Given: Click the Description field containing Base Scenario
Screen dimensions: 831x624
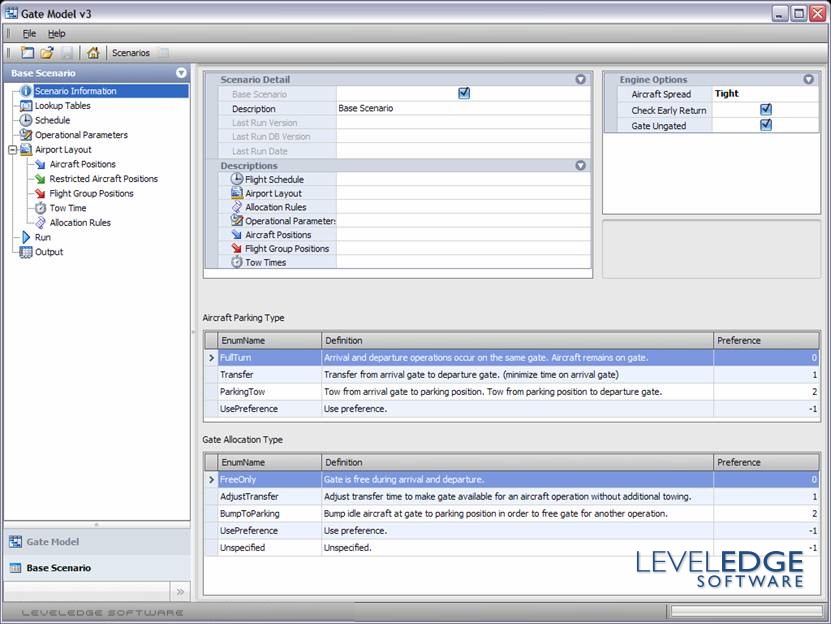Looking at the screenshot, I should [x=462, y=108].
